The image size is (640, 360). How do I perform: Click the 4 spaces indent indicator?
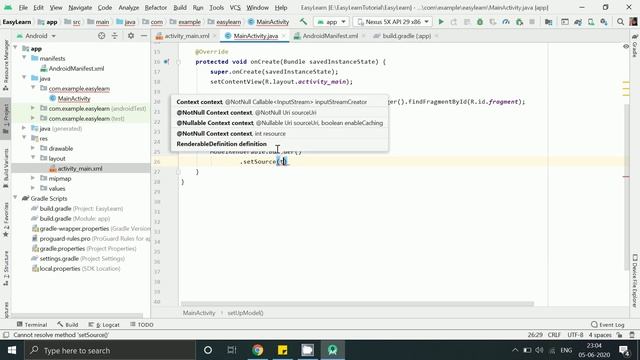tap(600, 335)
